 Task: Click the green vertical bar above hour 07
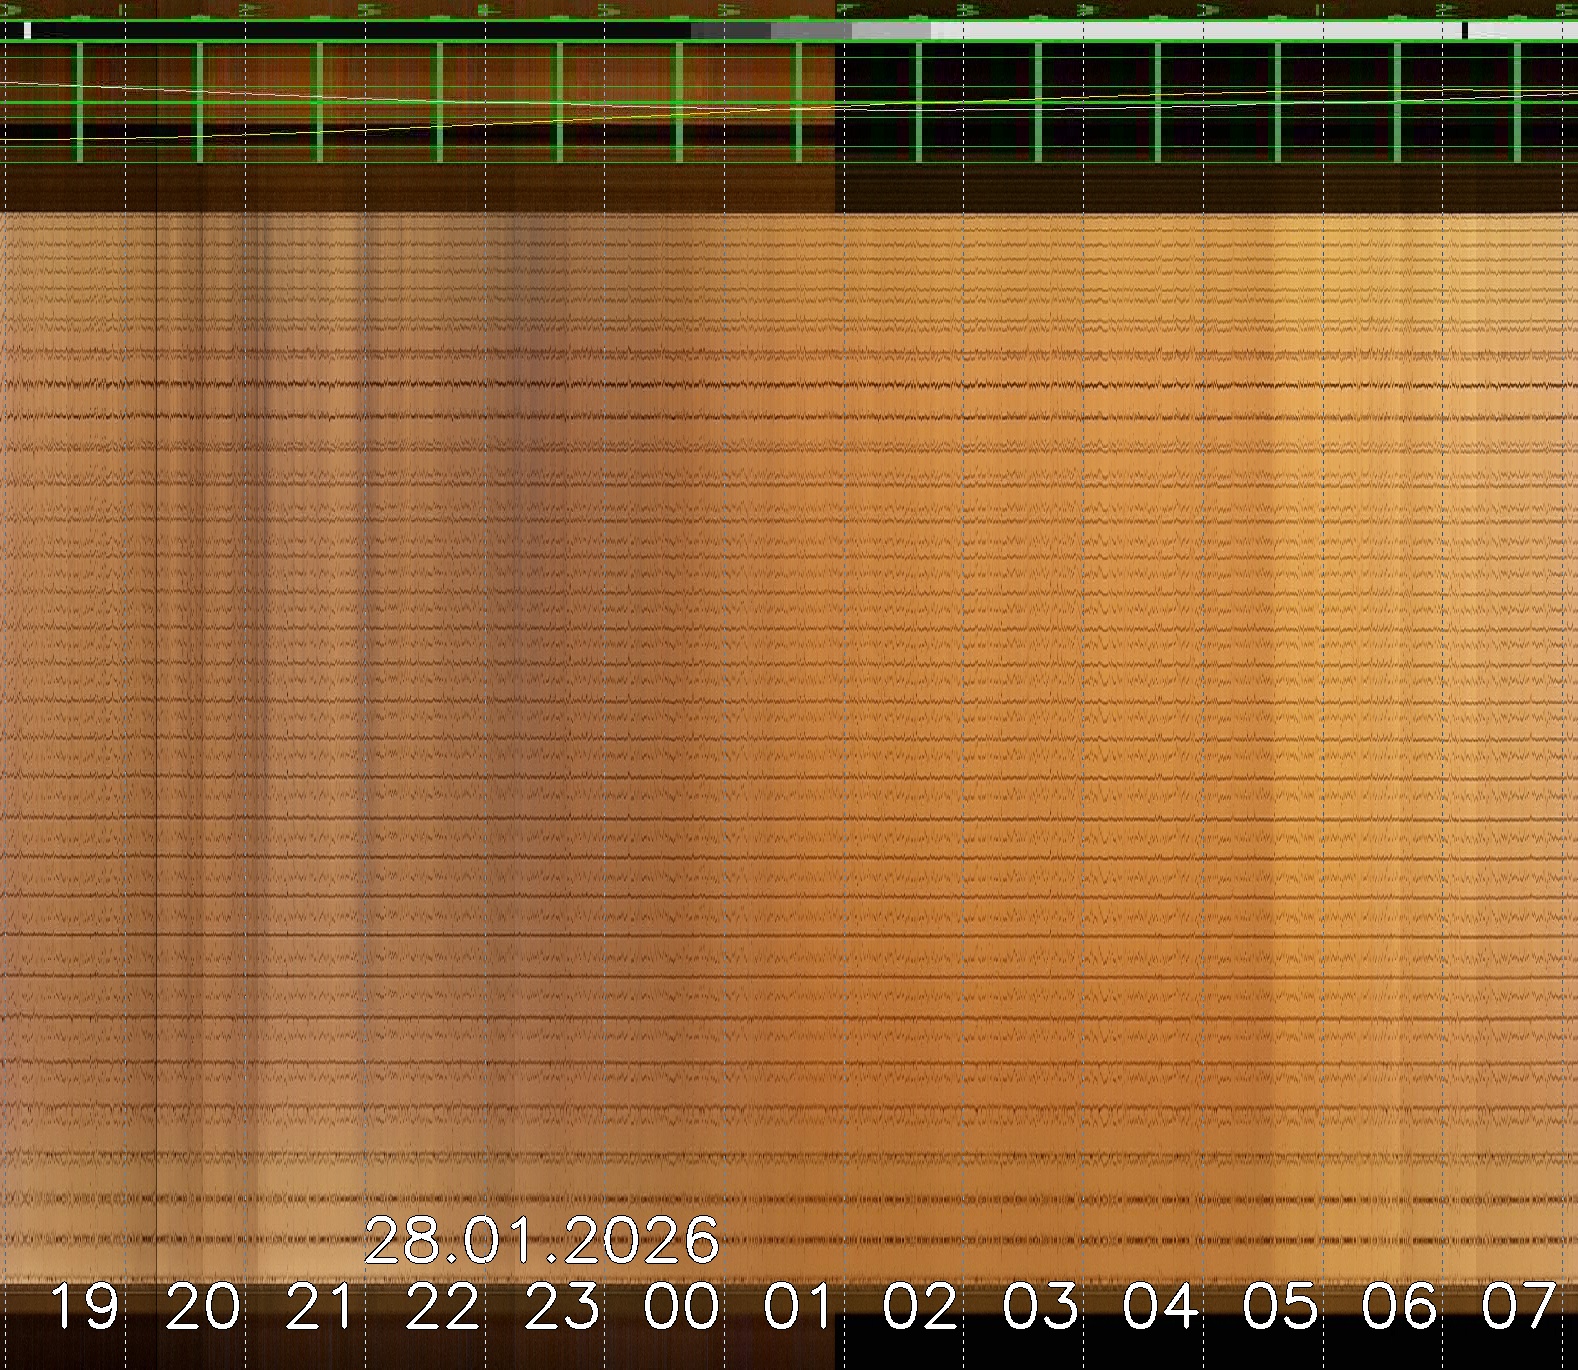point(1517,100)
